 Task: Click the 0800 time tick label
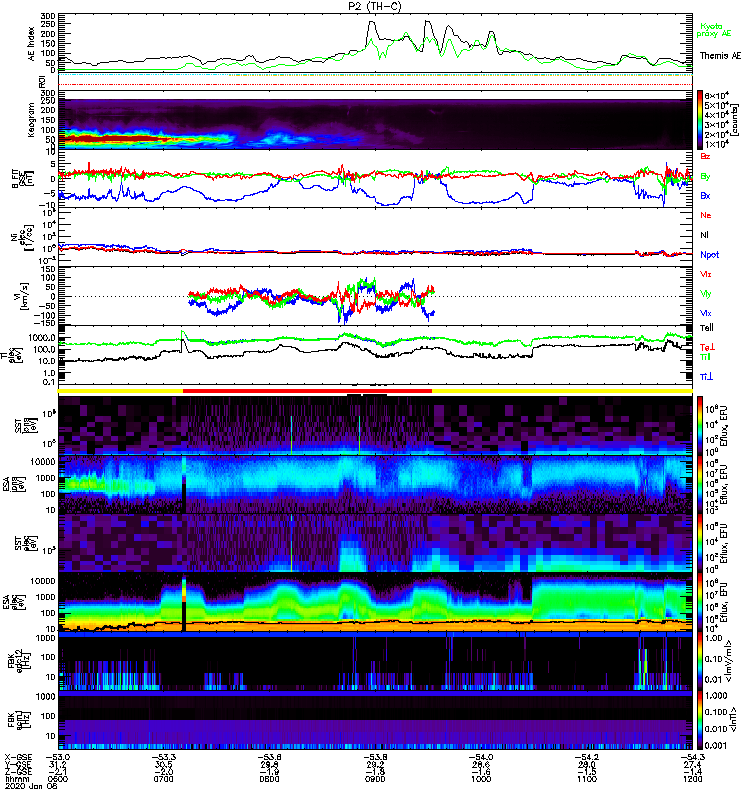[269, 779]
